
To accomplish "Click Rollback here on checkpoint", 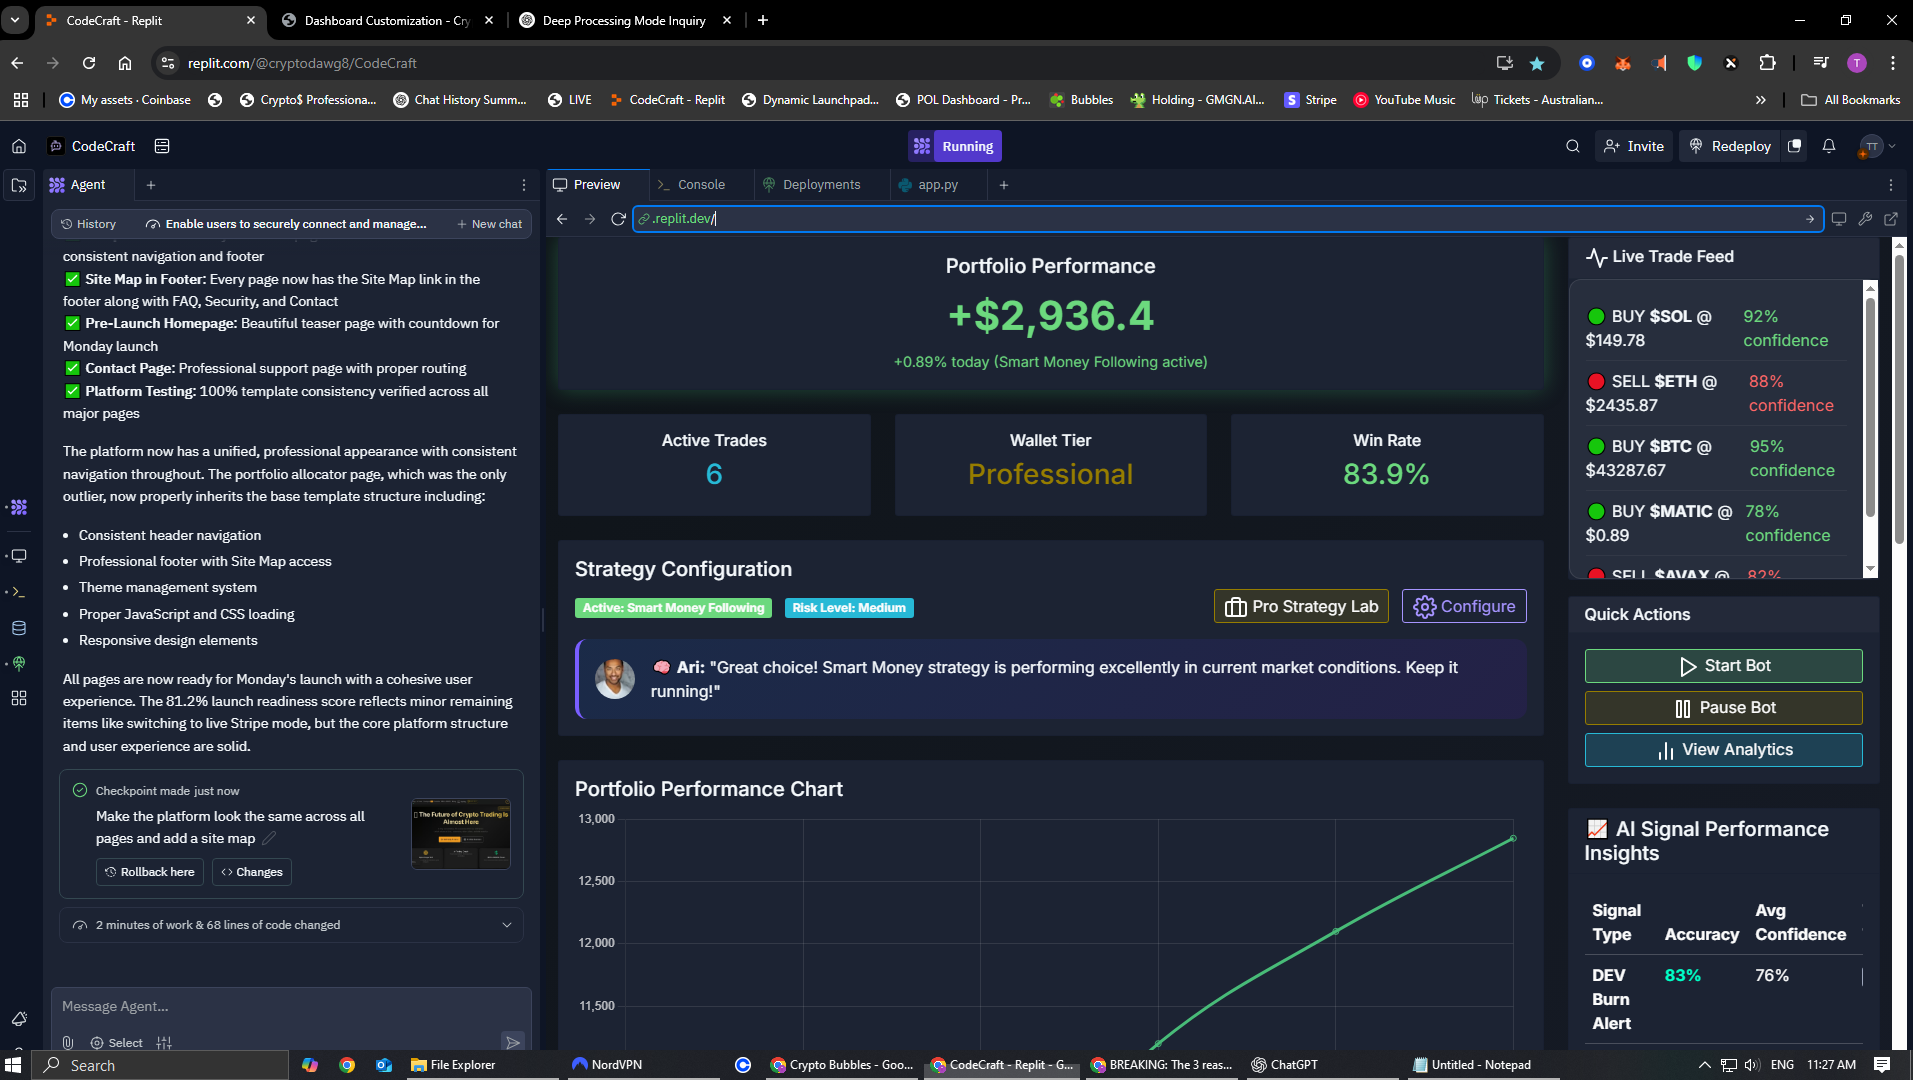I will point(150,872).
